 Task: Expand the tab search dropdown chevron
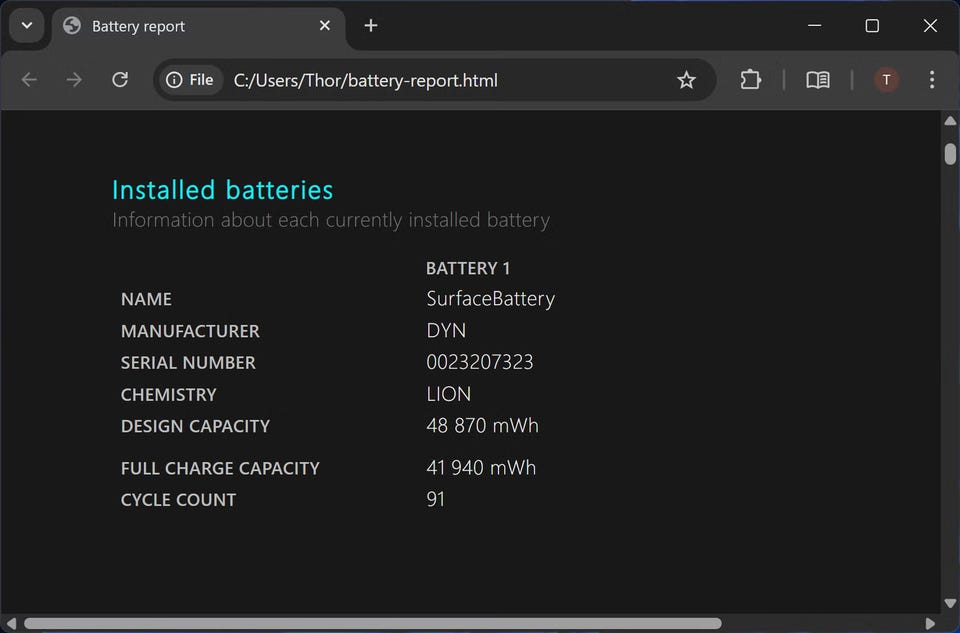click(26, 26)
